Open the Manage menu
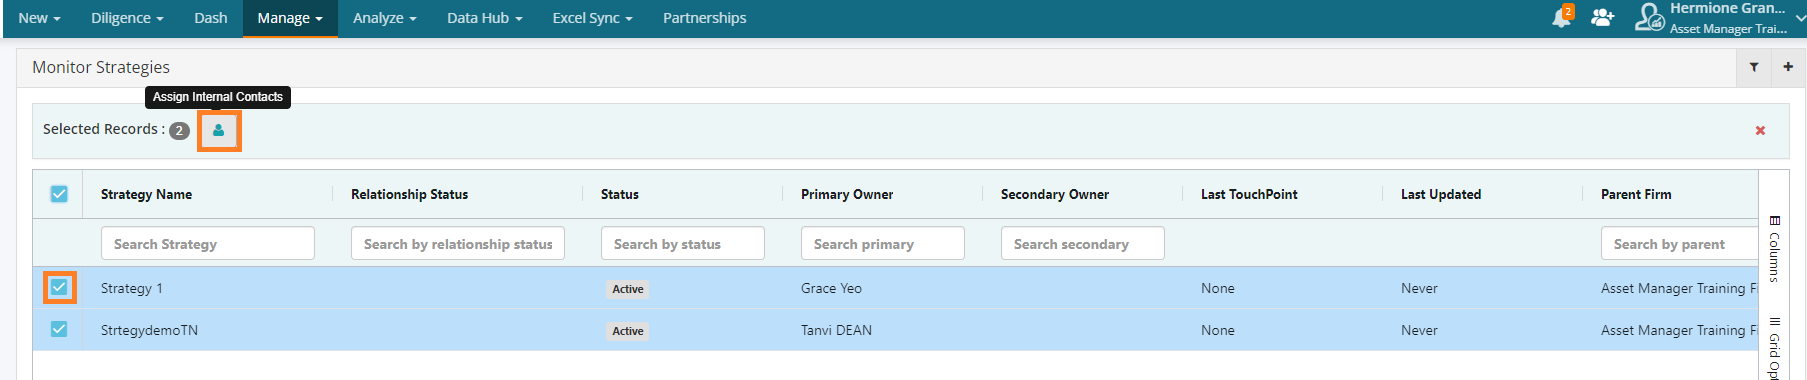This screenshot has width=1807, height=380. [290, 18]
